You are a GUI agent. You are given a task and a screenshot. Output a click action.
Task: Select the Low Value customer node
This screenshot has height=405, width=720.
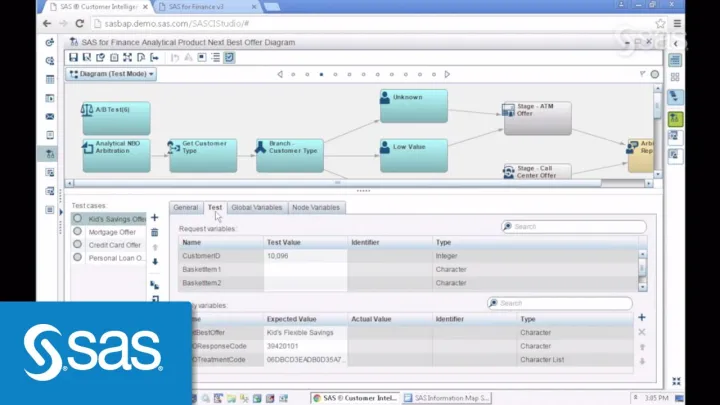[x=414, y=156]
